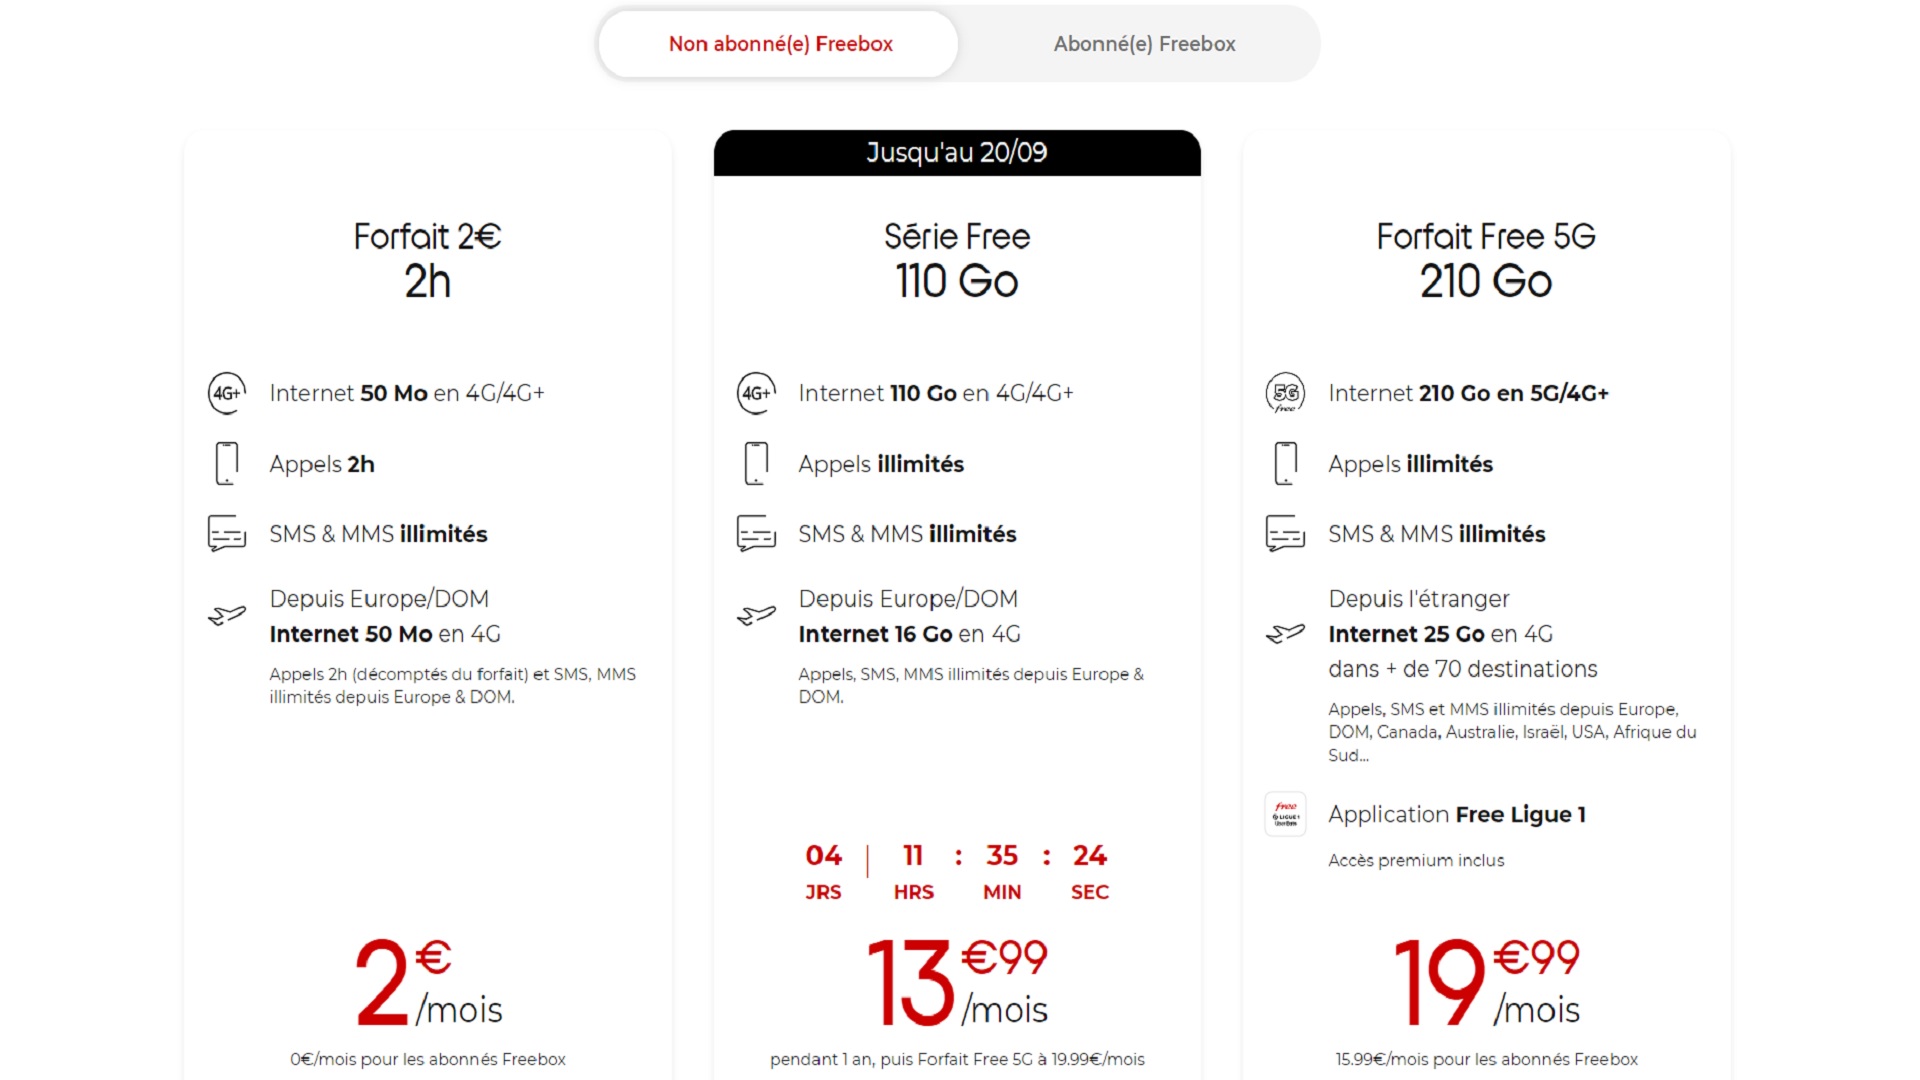Image resolution: width=1920 pixels, height=1080 pixels.
Task: Click the 4G+ icon in Série Free
Action: [x=756, y=393]
